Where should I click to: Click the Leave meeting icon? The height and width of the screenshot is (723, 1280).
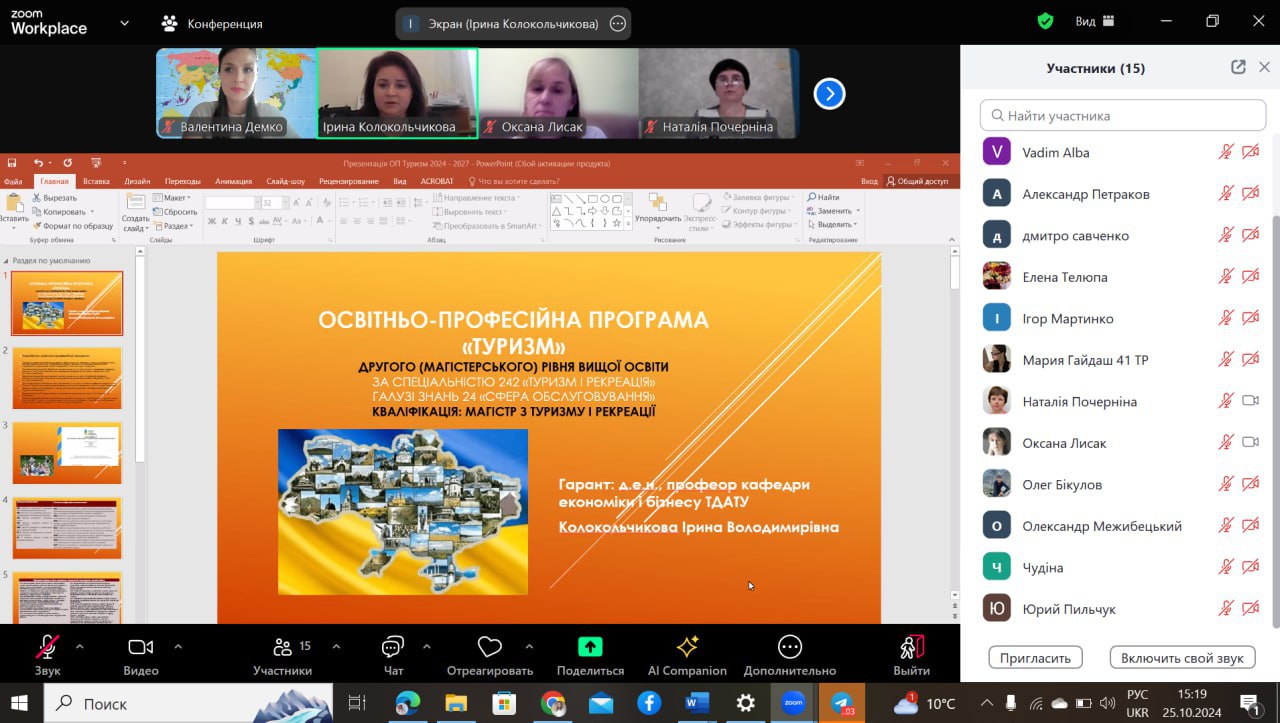pyautogui.click(x=911, y=648)
